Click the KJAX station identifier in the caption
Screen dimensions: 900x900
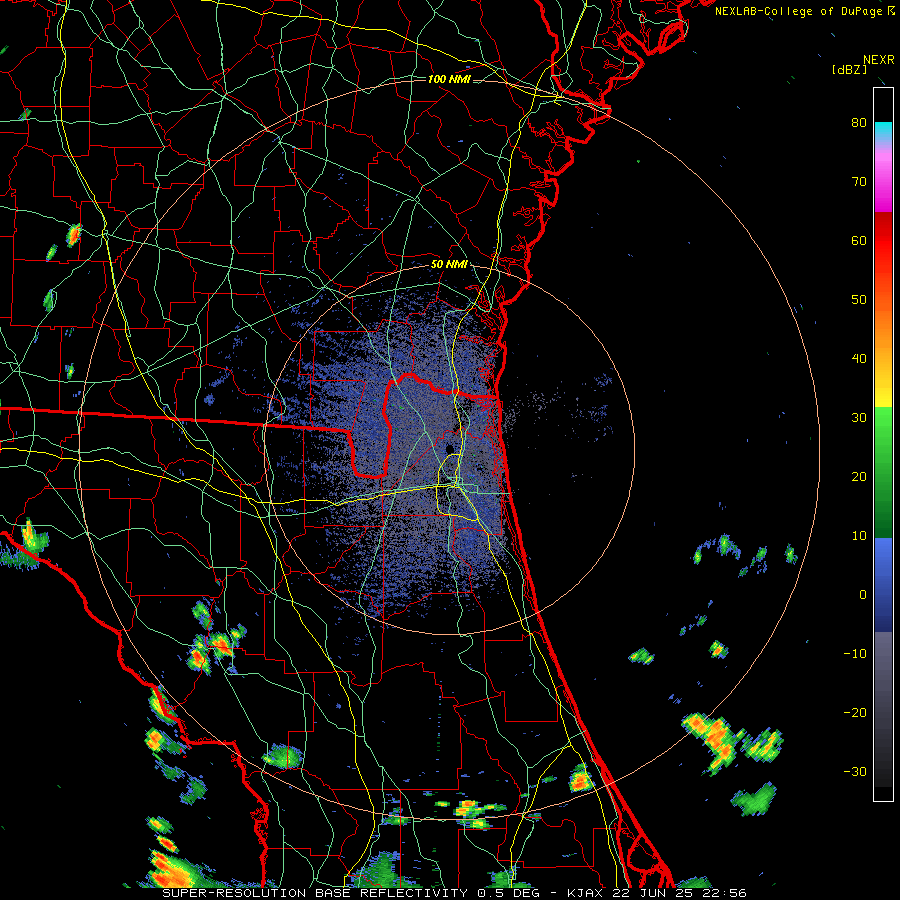[587, 893]
